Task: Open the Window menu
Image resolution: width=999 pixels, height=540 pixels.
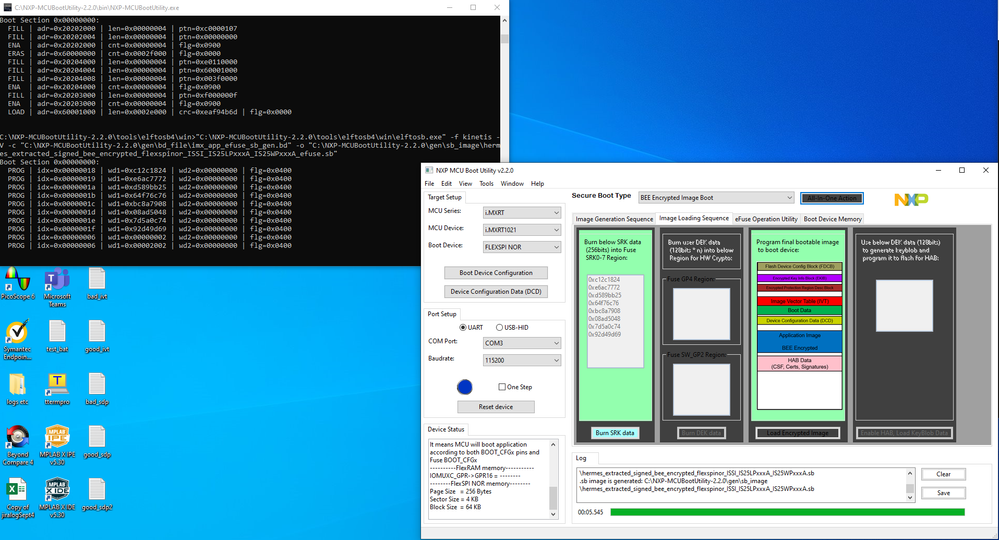Action: pos(512,183)
